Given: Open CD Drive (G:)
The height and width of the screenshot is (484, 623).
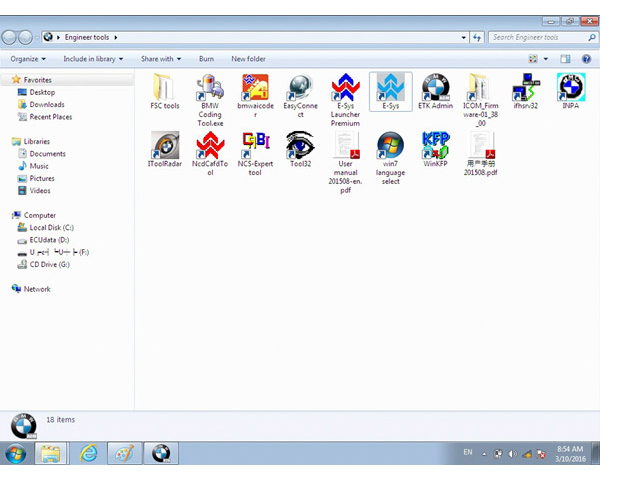Looking at the screenshot, I should tap(49, 265).
